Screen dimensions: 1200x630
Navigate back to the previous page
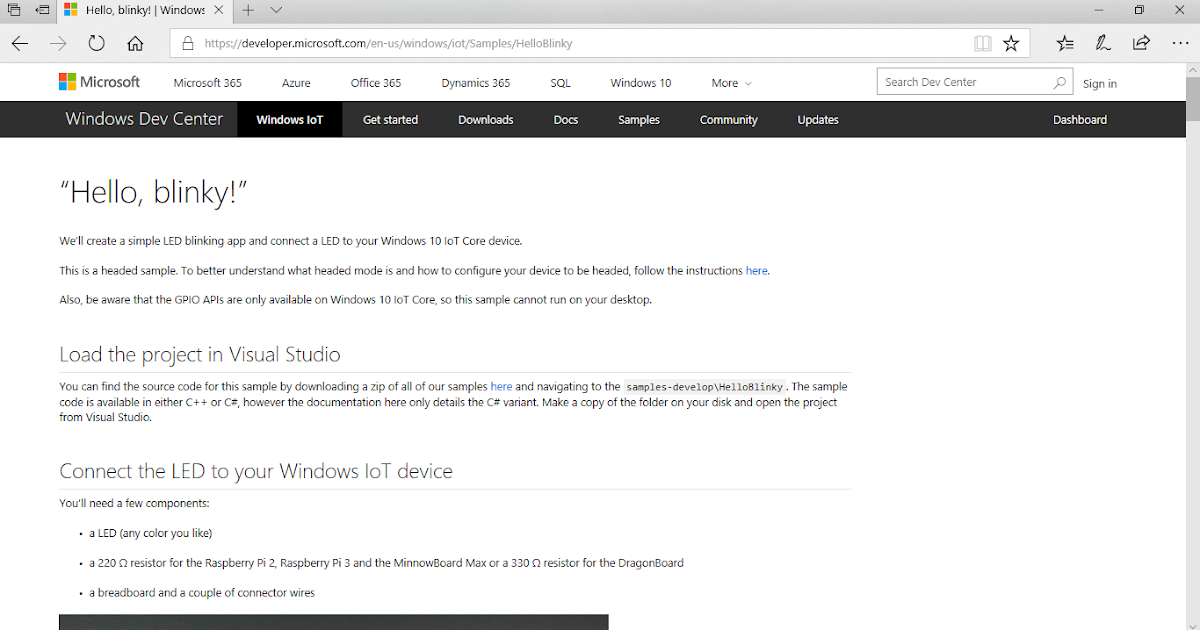tap(20, 43)
